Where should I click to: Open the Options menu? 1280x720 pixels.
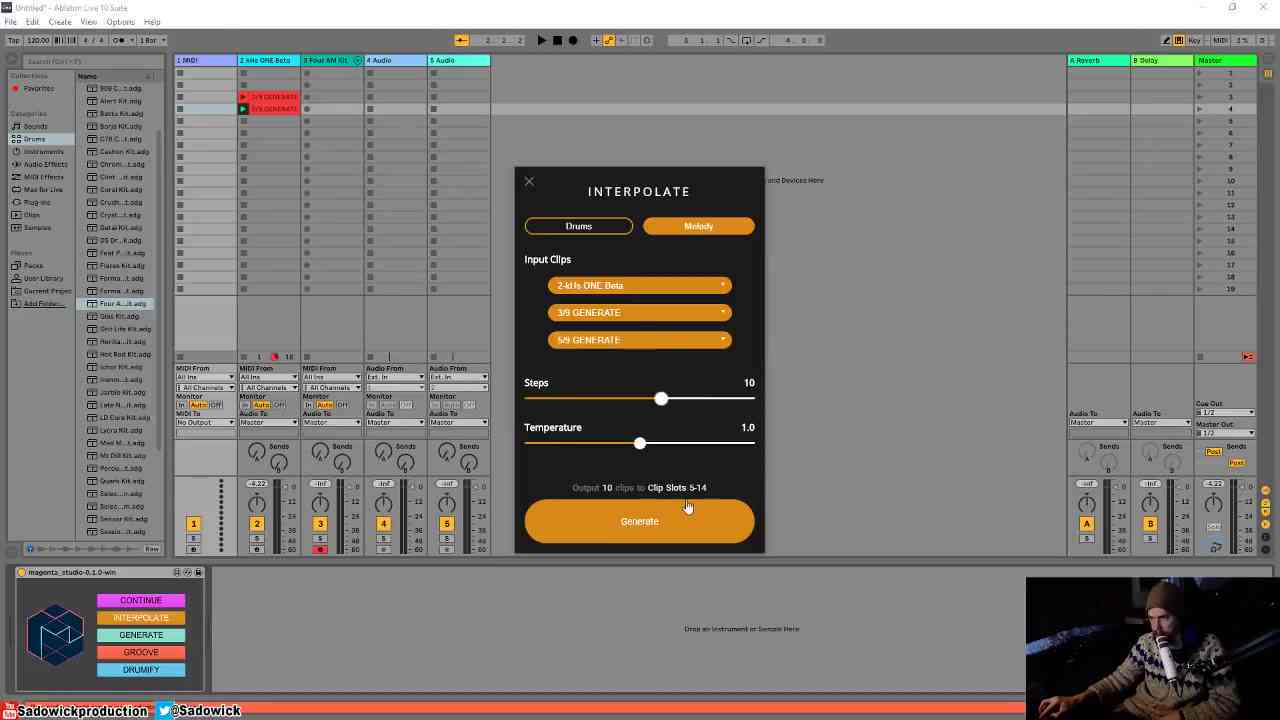(x=121, y=22)
